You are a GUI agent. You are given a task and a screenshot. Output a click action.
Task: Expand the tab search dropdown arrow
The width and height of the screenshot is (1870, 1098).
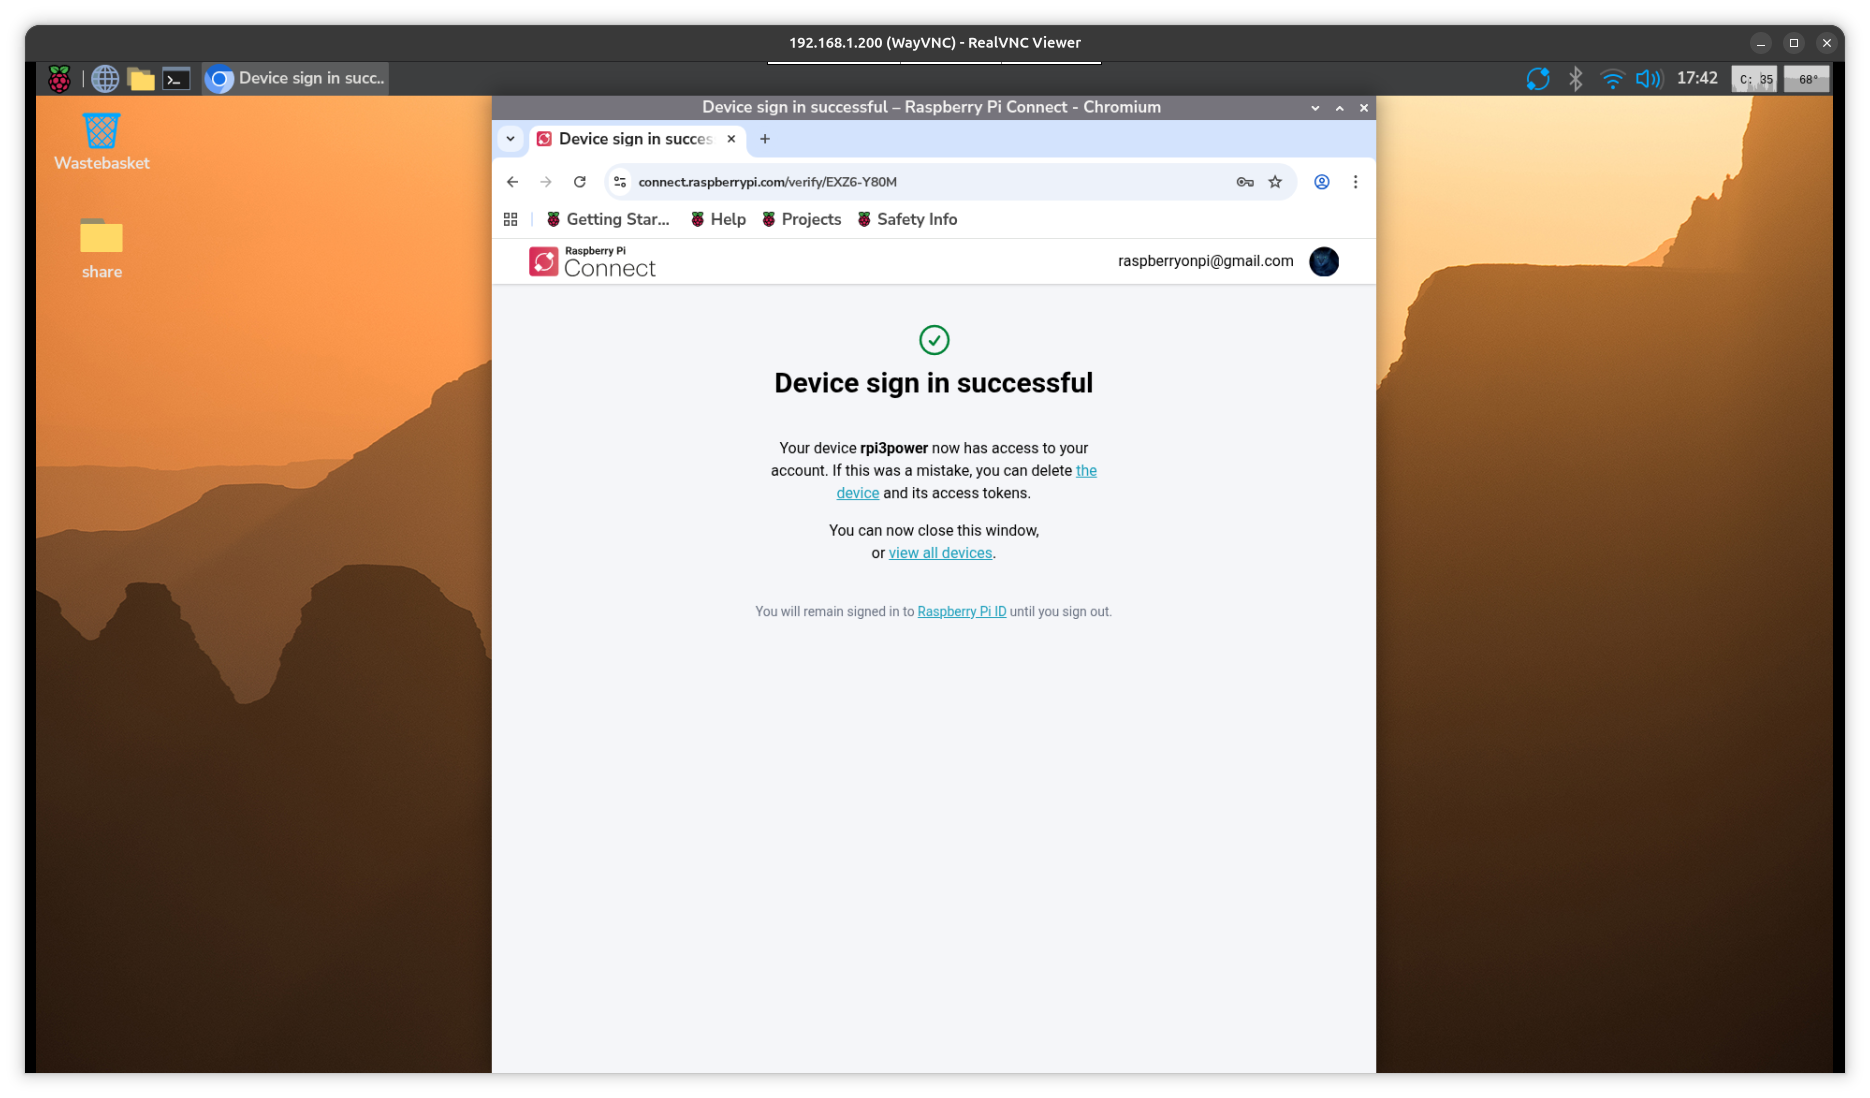[510, 139]
